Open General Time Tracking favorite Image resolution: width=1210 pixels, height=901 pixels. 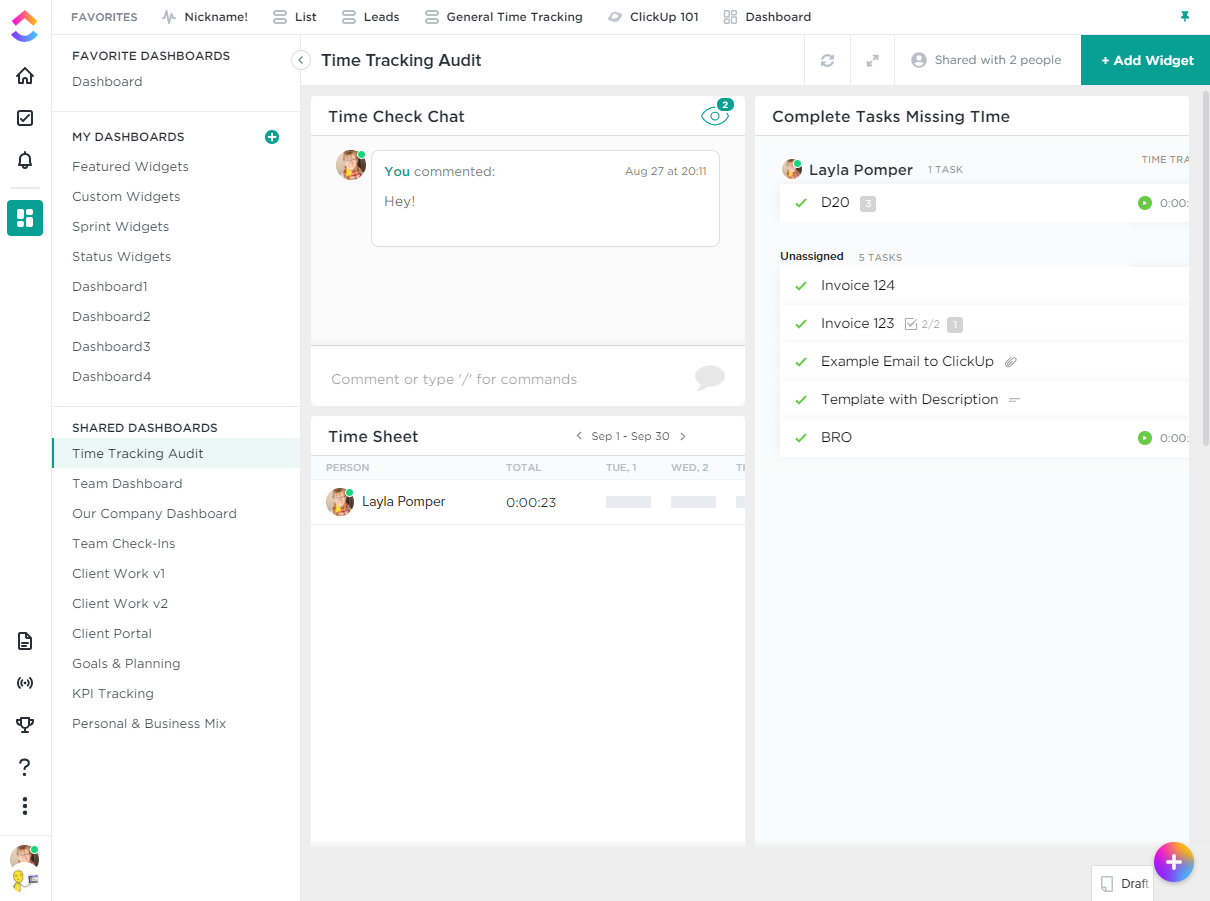(x=504, y=17)
